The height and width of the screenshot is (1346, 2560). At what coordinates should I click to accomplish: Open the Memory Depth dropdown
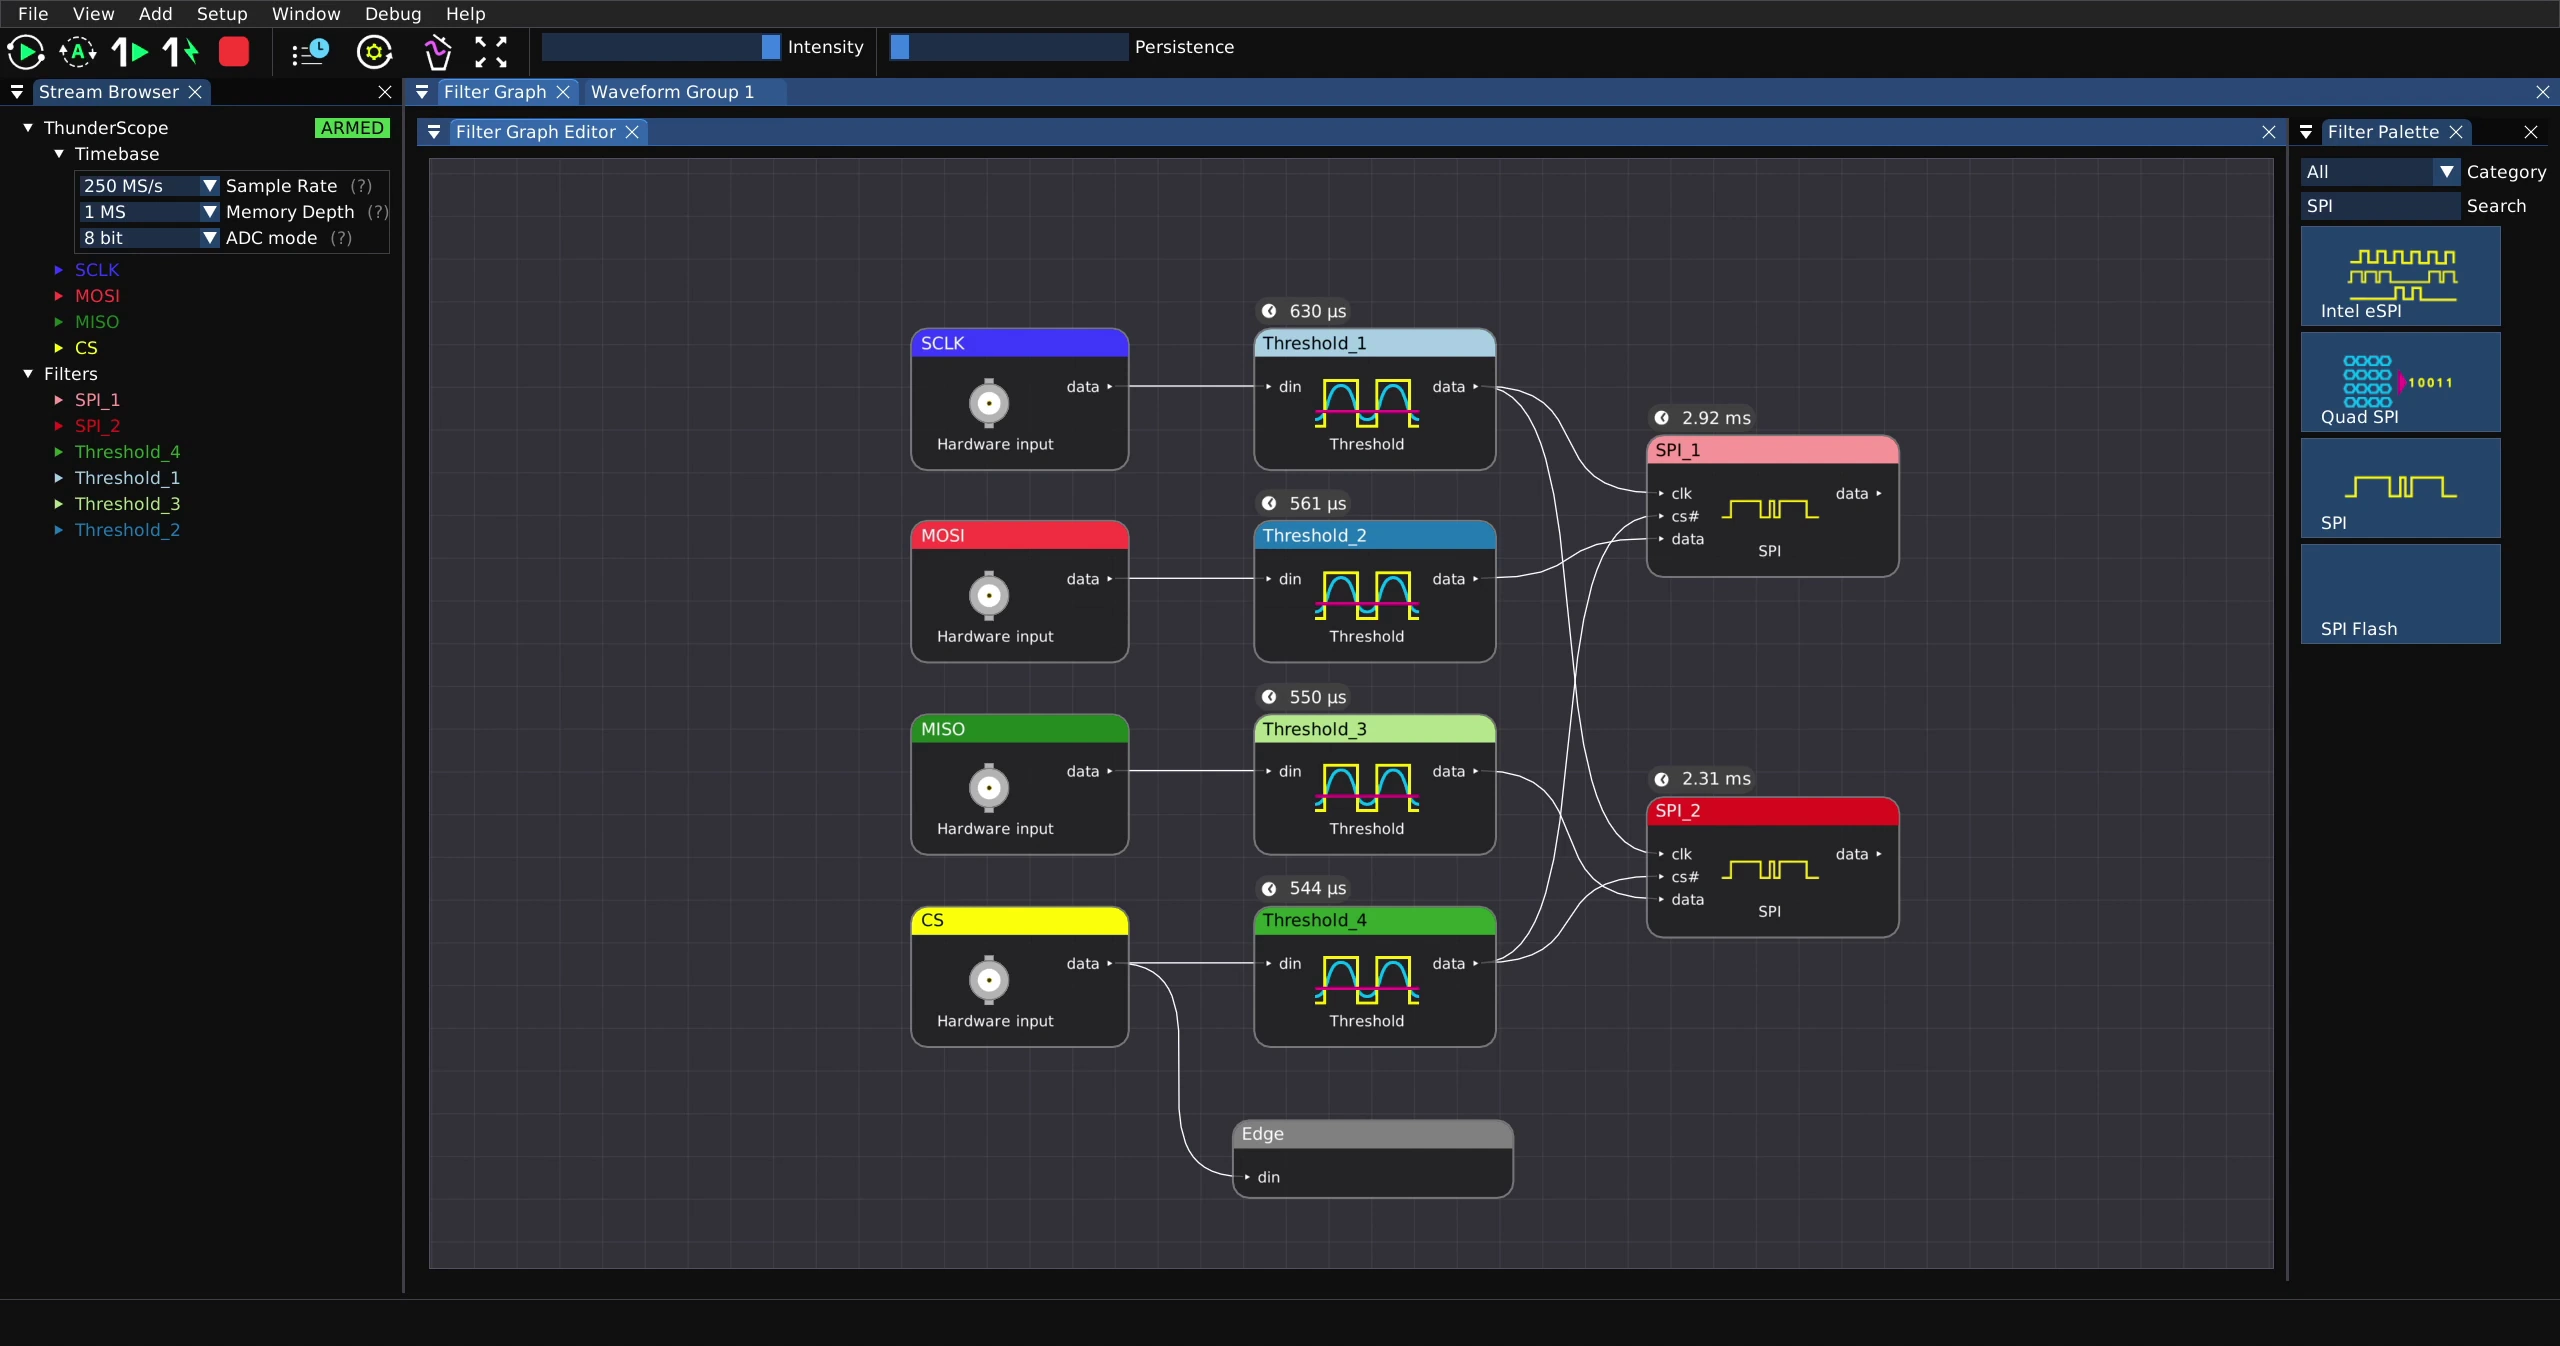150,212
